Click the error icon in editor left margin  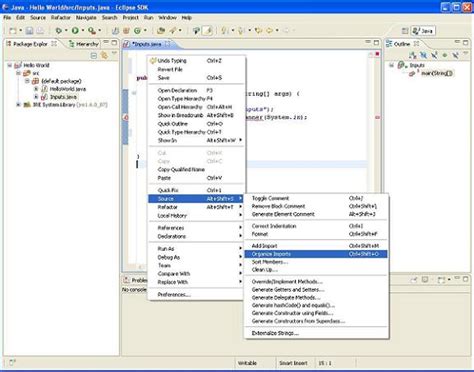pos(126,117)
